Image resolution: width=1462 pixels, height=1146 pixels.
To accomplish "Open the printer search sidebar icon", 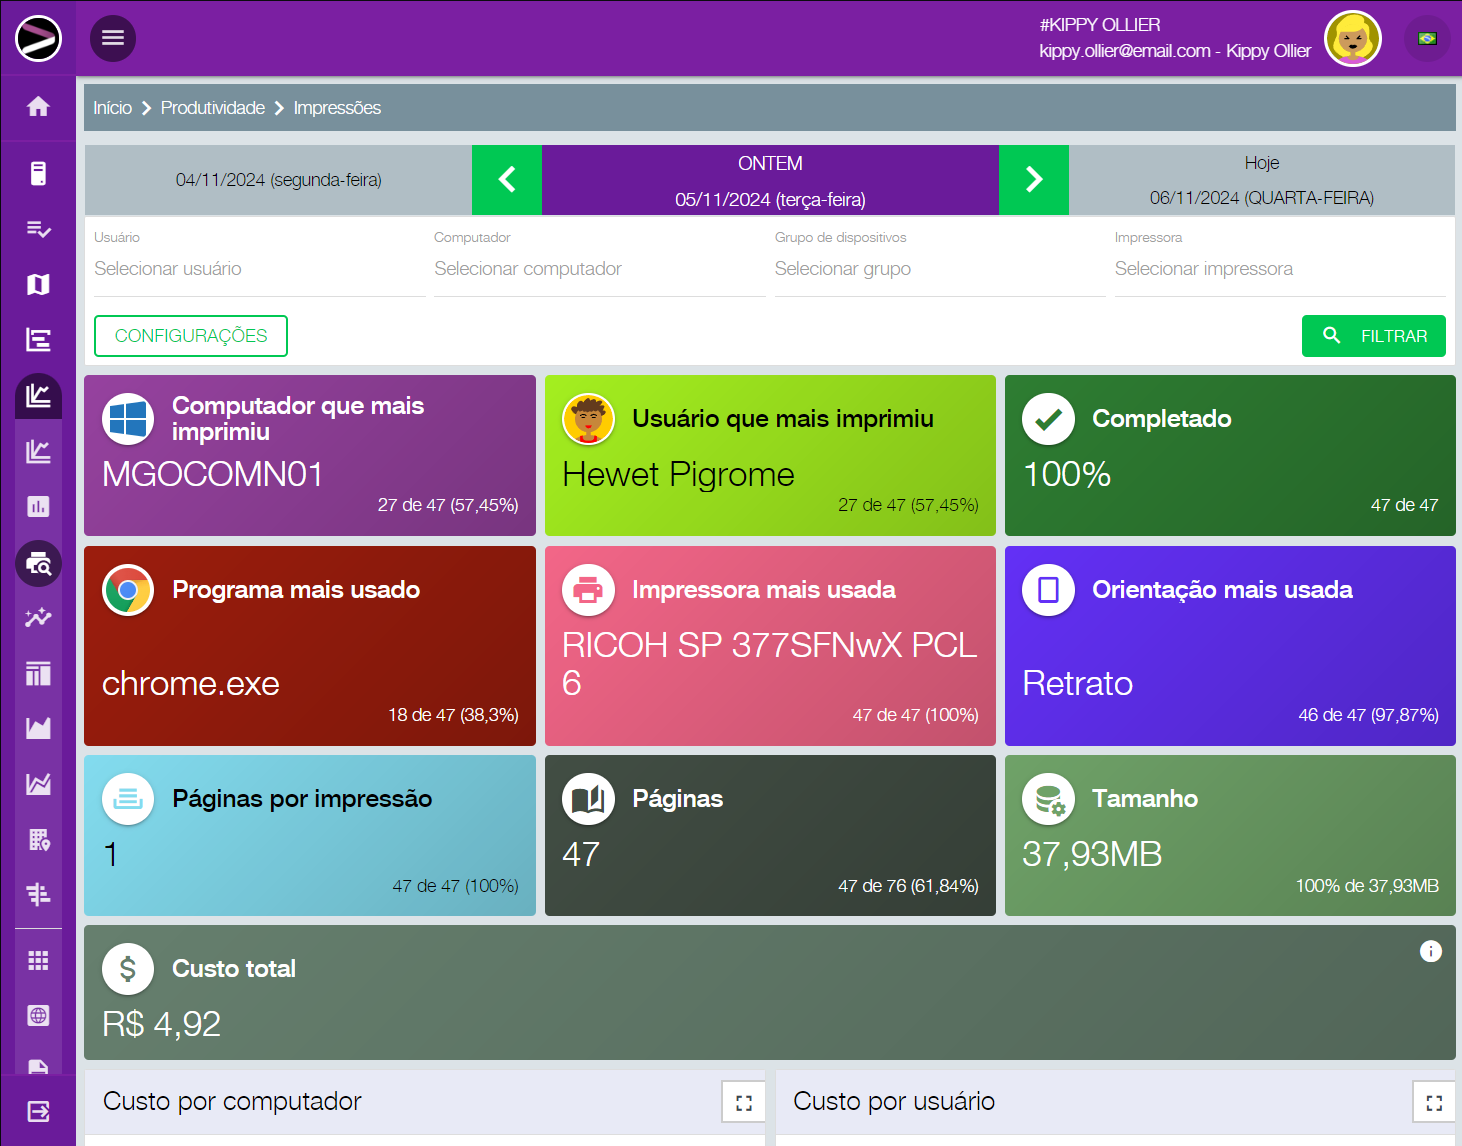I will pos(38,564).
